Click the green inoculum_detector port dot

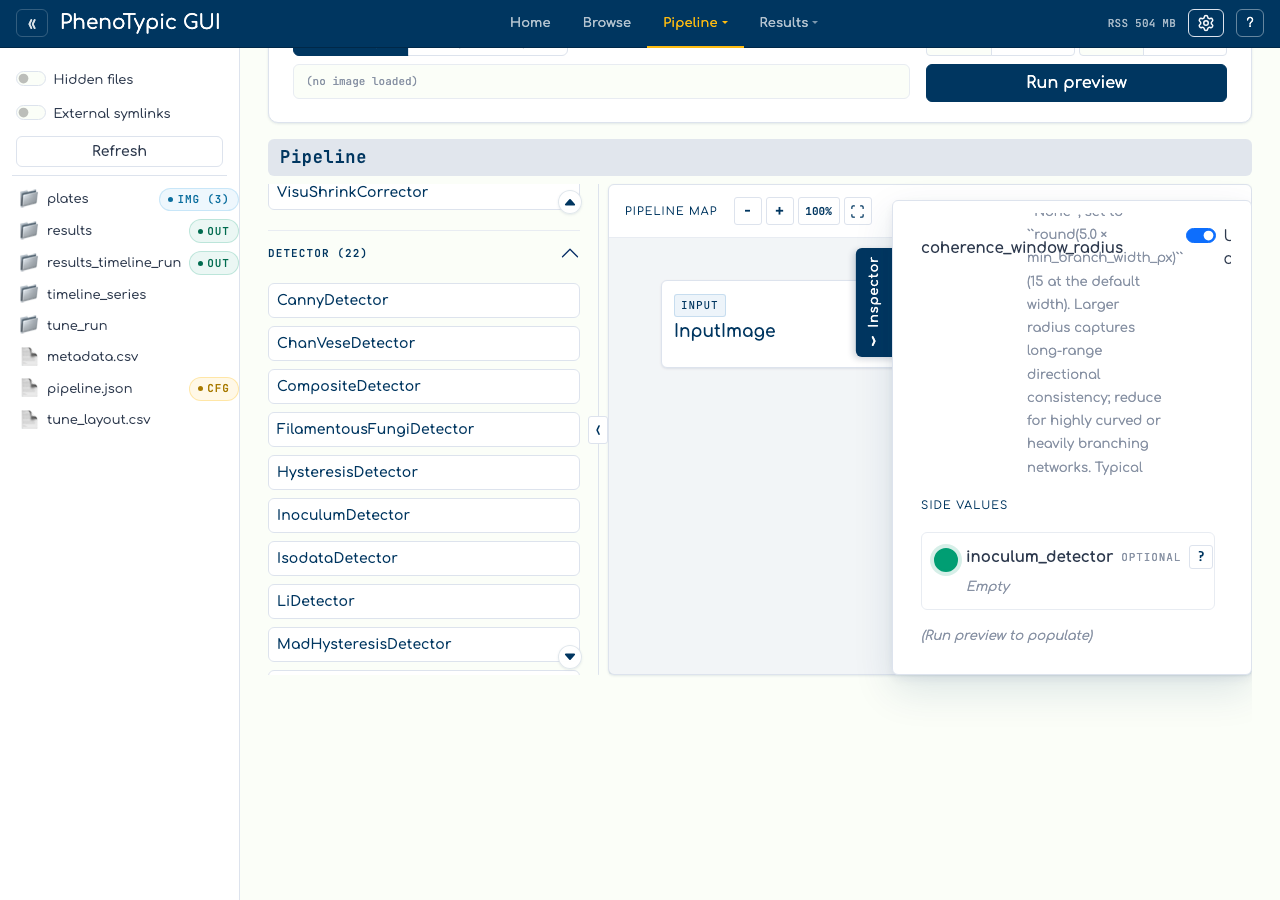946,560
